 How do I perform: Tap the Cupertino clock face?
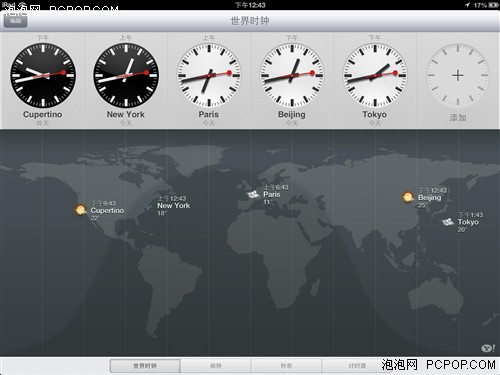pos(43,75)
